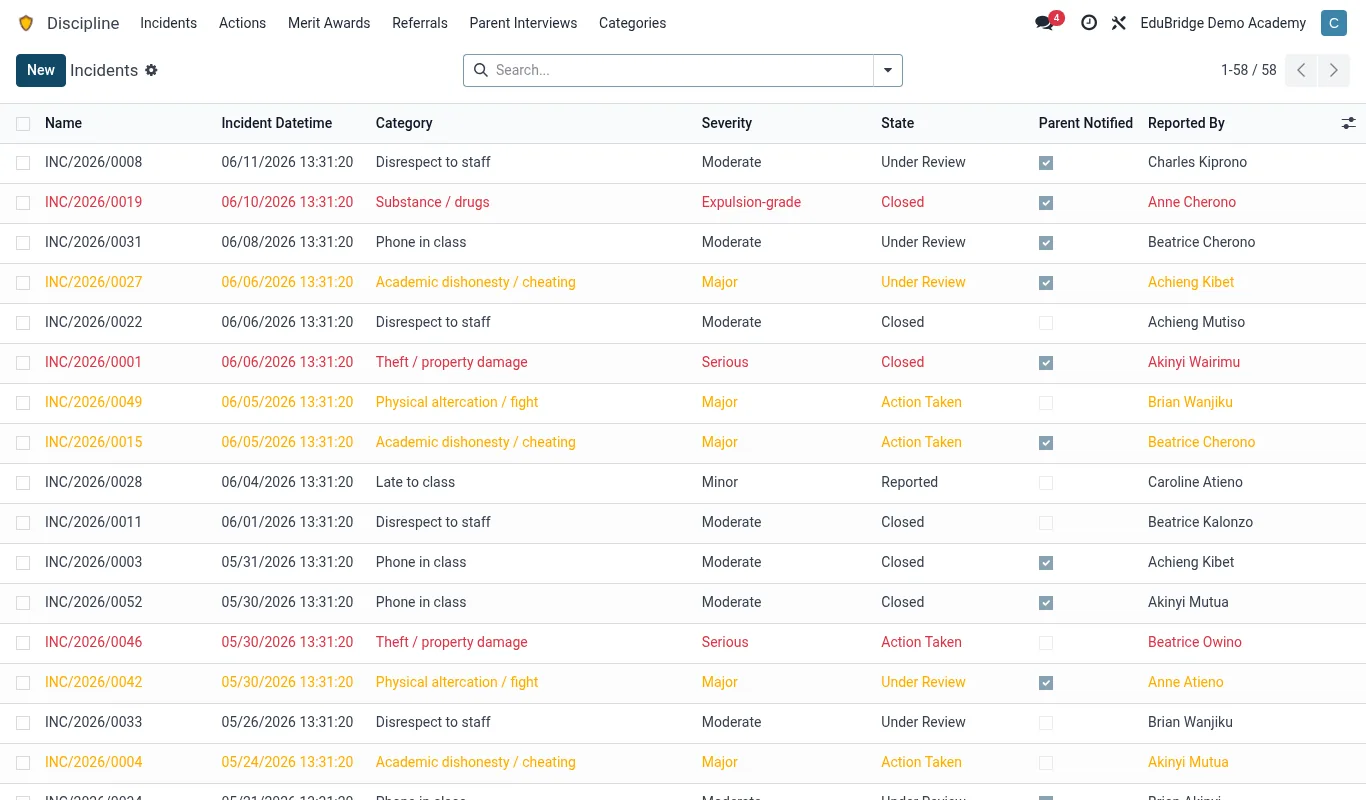This screenshot has height=800, width=1366.
Task: Select row INC/2026/0027 checkbox
Action: pos(23,283)
